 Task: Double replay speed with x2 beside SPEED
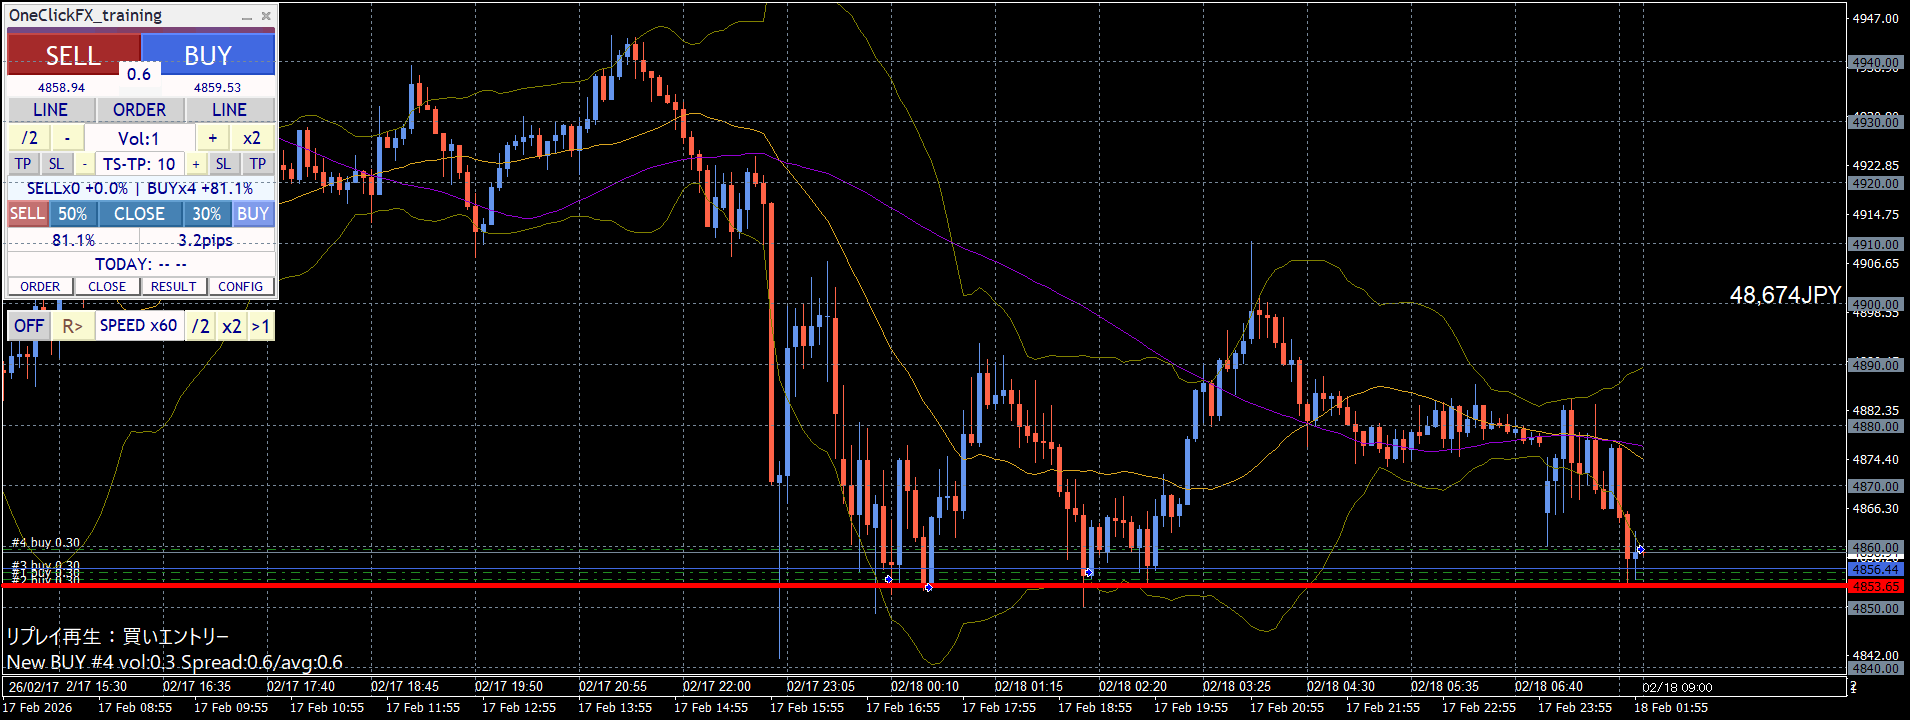tap(232, 326)
